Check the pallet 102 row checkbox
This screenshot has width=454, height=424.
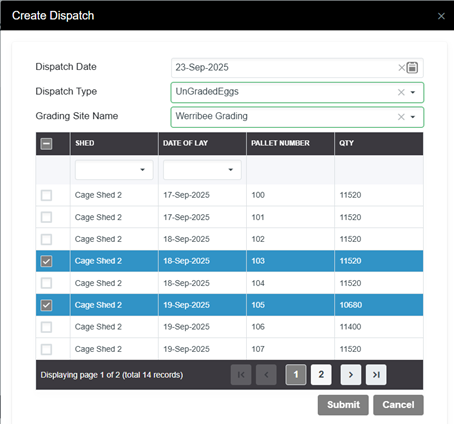point(46,239)
